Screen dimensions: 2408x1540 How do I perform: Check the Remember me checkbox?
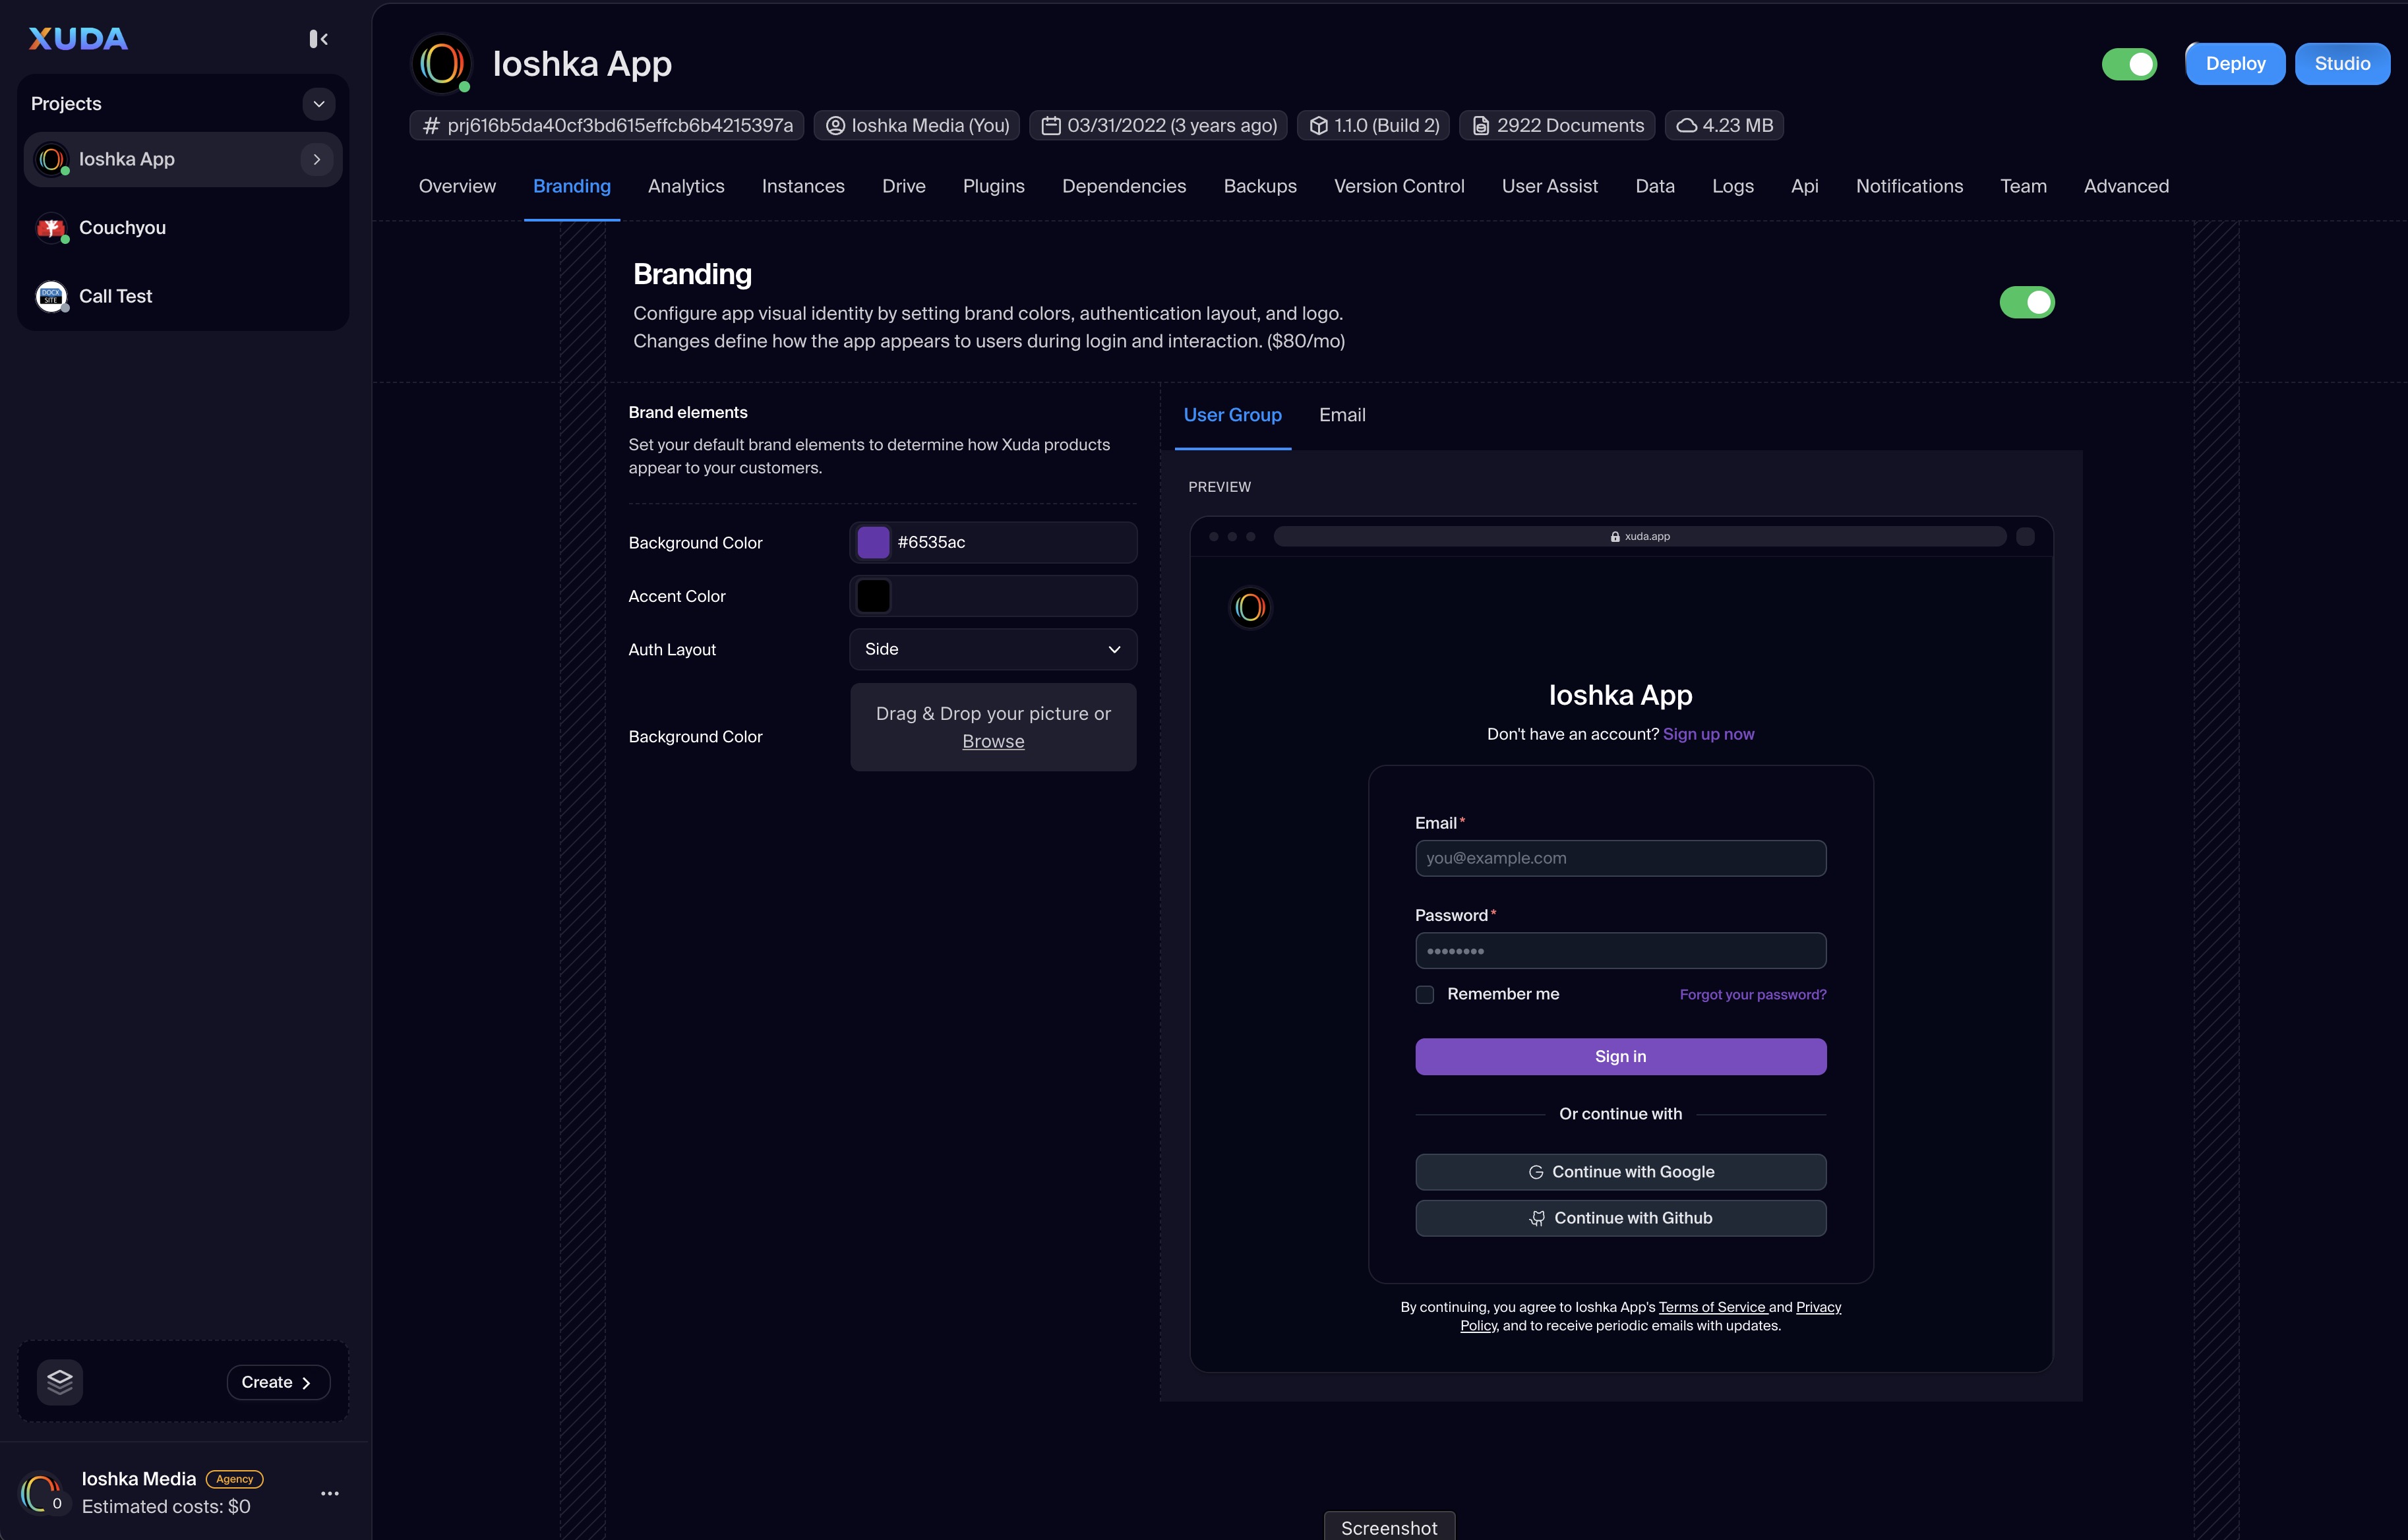point(1425,994)
